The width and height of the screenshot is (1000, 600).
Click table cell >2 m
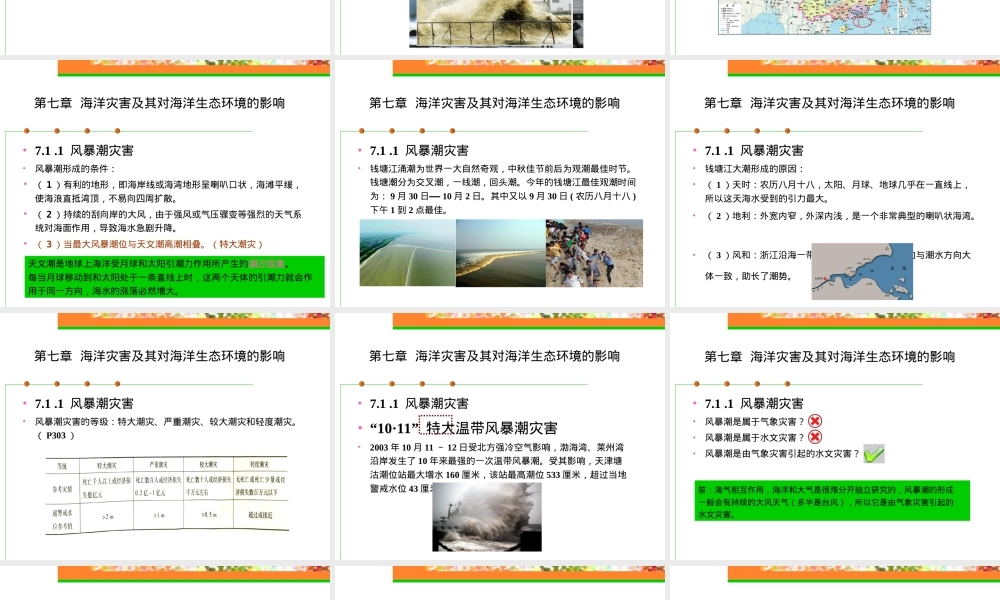tap(108, 517)
